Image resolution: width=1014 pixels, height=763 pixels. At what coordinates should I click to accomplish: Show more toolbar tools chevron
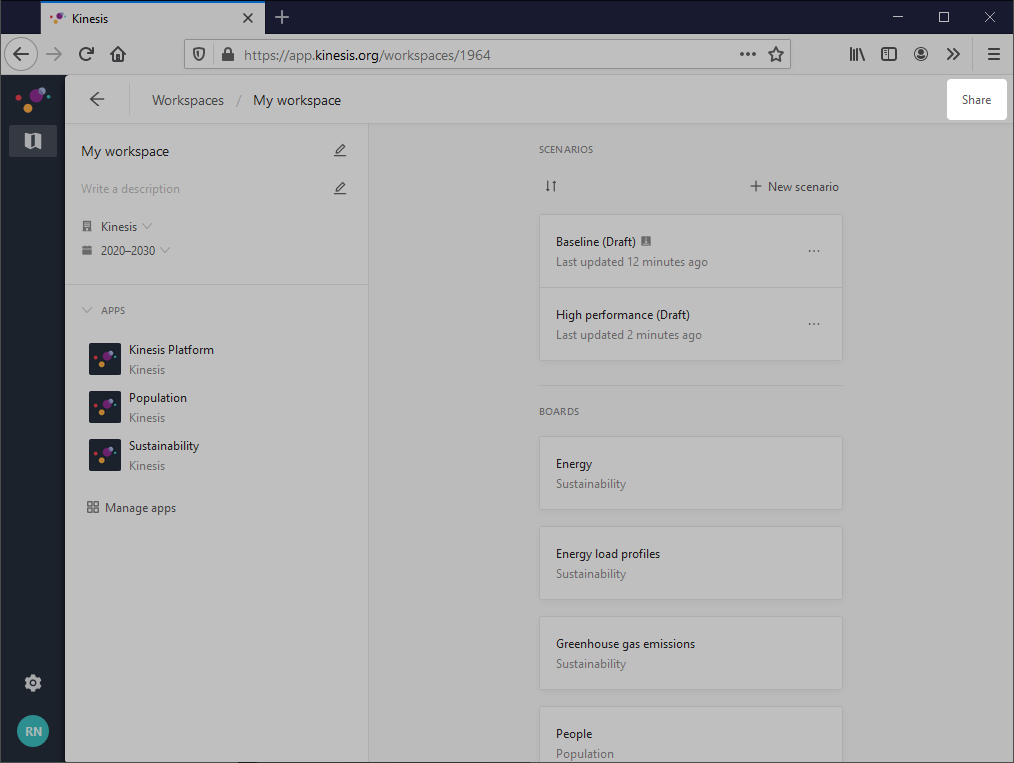(x=953, y=54)
